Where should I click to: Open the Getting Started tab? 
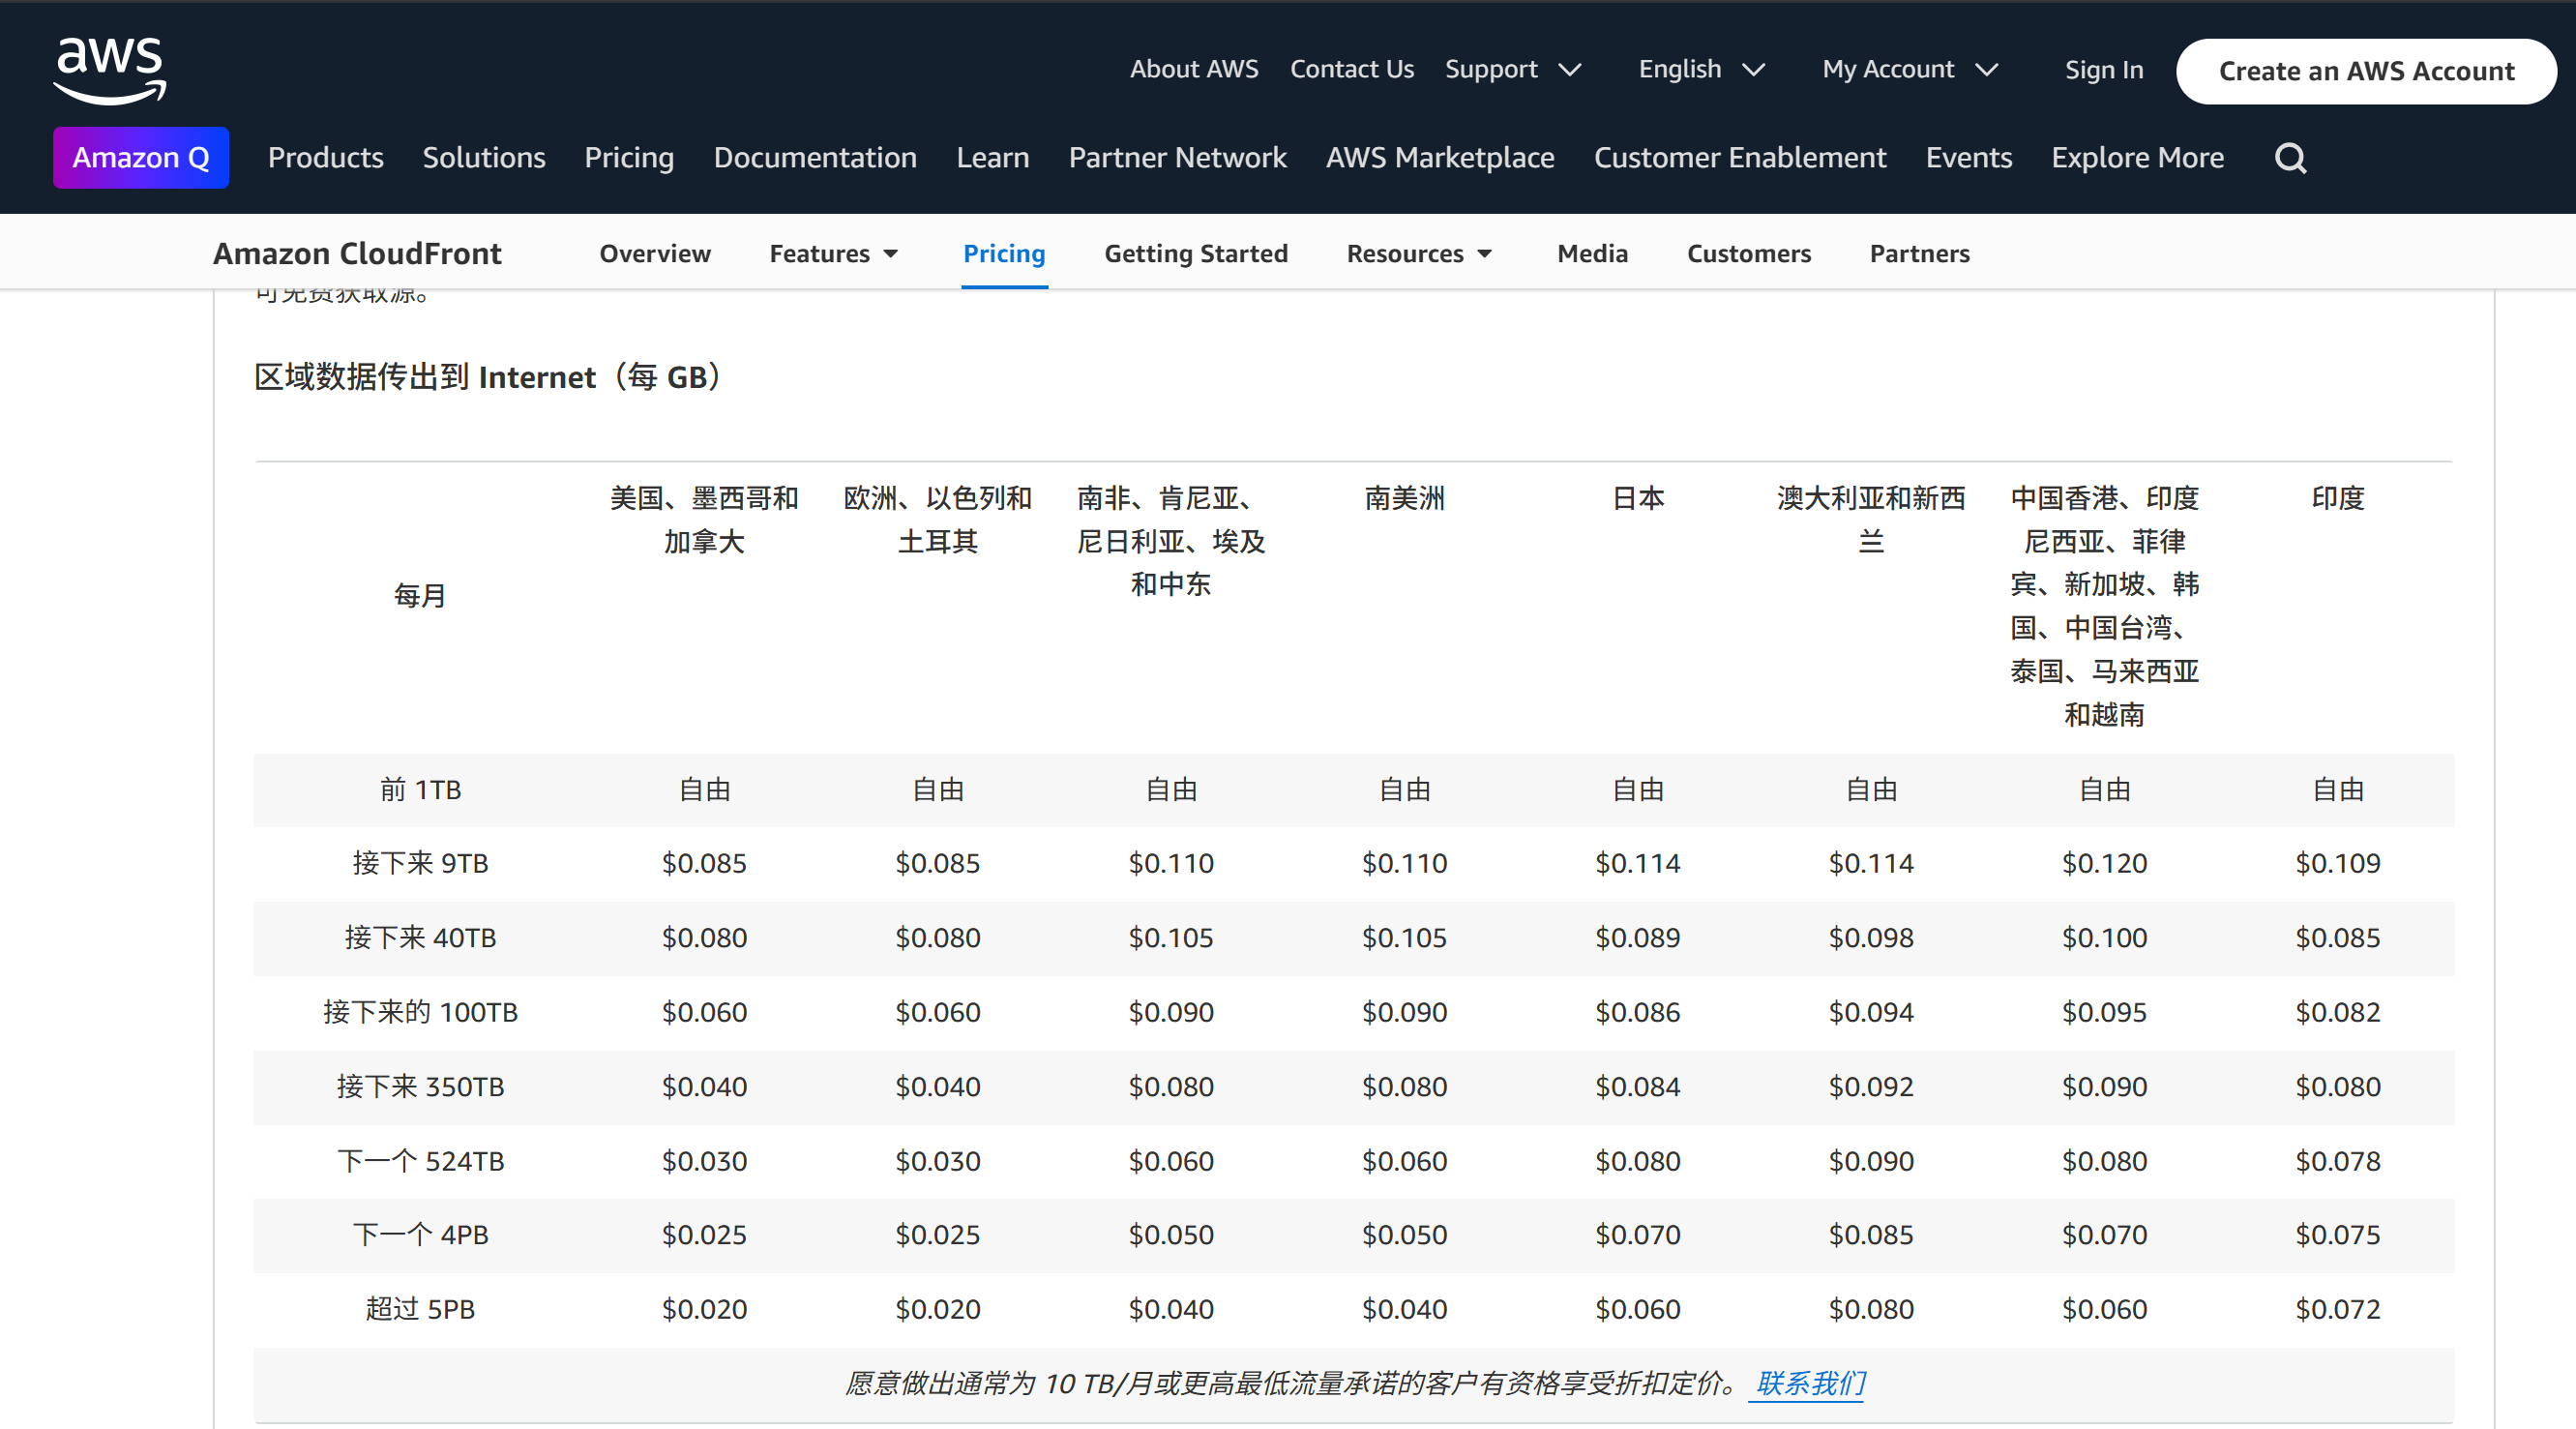[x=1196, y=253]
